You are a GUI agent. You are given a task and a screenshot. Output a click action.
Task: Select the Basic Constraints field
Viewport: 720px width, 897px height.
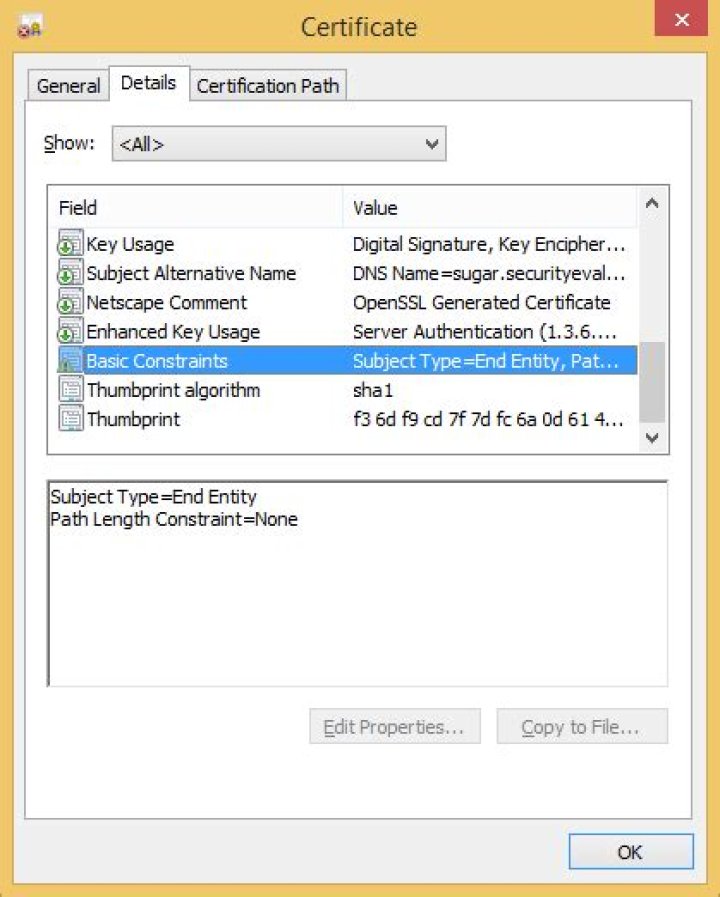[347, 360]
